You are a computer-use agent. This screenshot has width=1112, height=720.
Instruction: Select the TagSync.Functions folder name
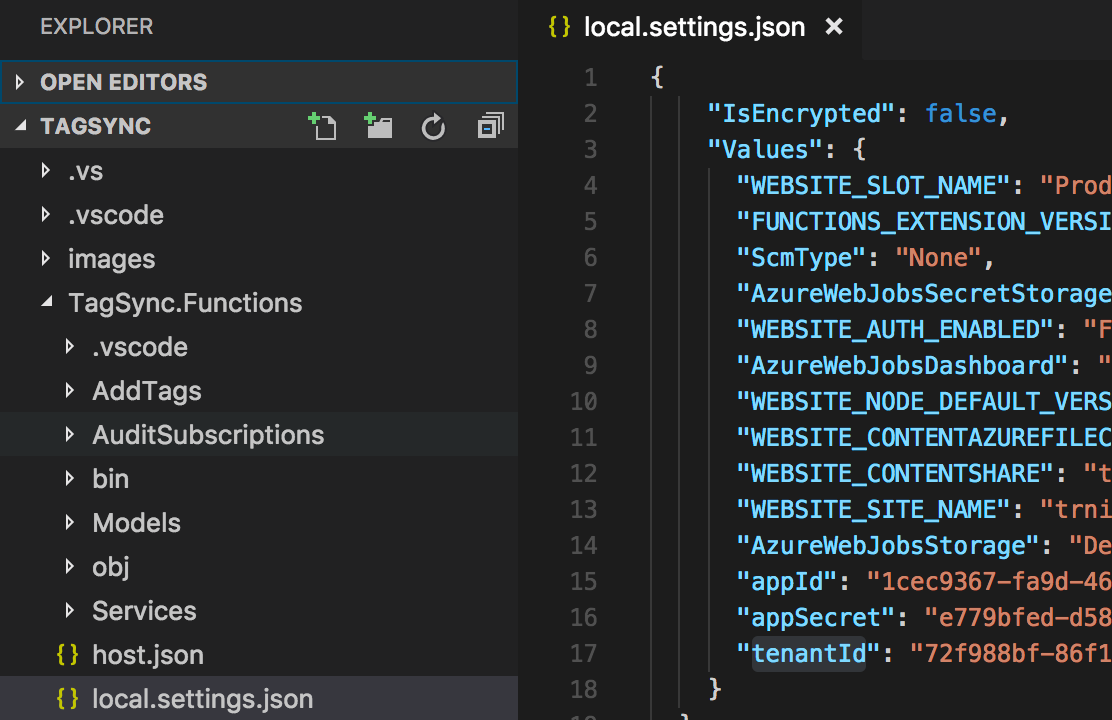(185, 303)
